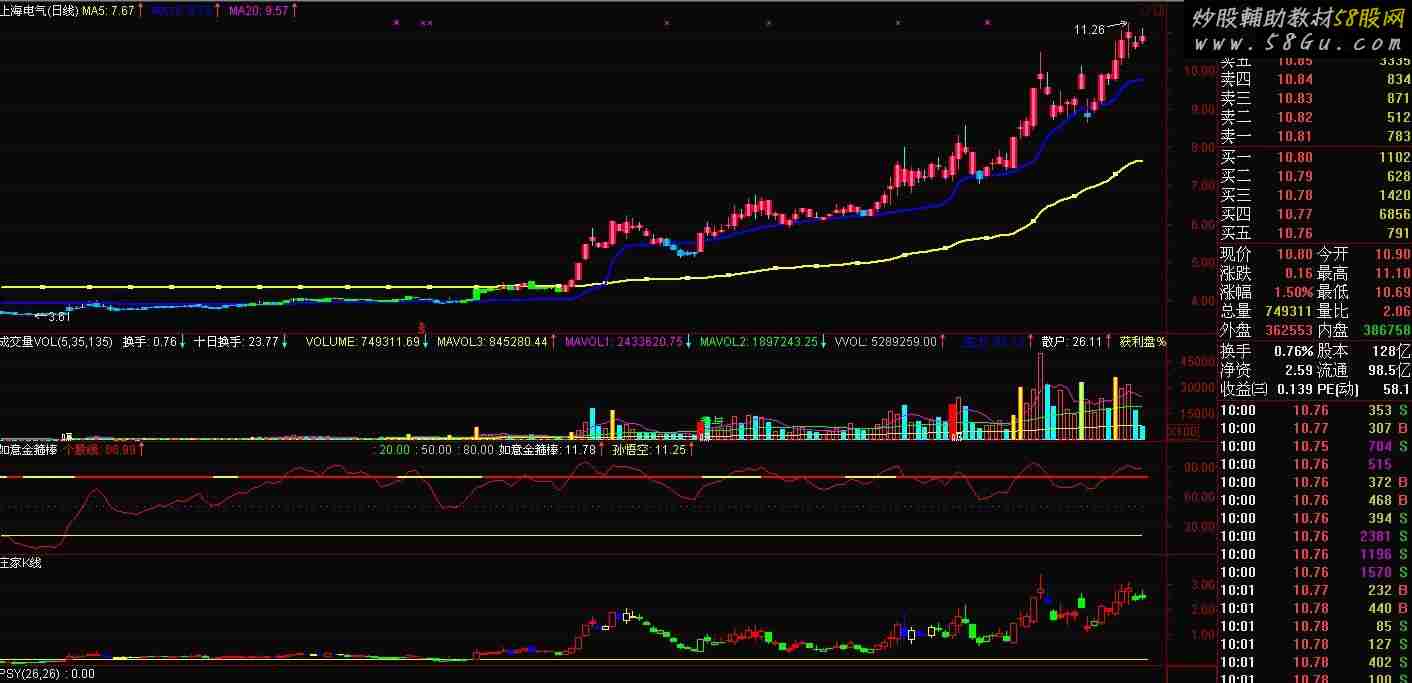Select the 如意金箍棒 indicator panel title
Viewport: 1412px width, 683px height.
pos(29,450)
